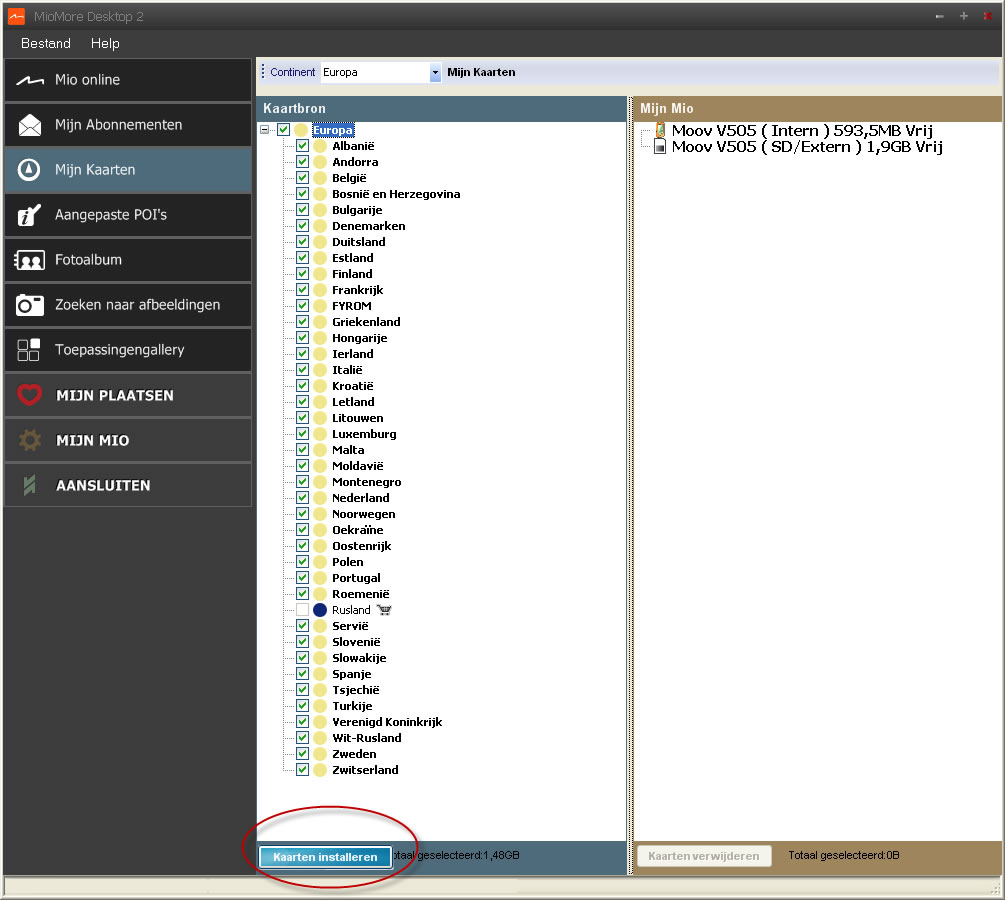The width and height of the screenshot is (1005, 900).
Task: Click the Aangepaste POI's info icon
Action: click(x=29, y=215)
